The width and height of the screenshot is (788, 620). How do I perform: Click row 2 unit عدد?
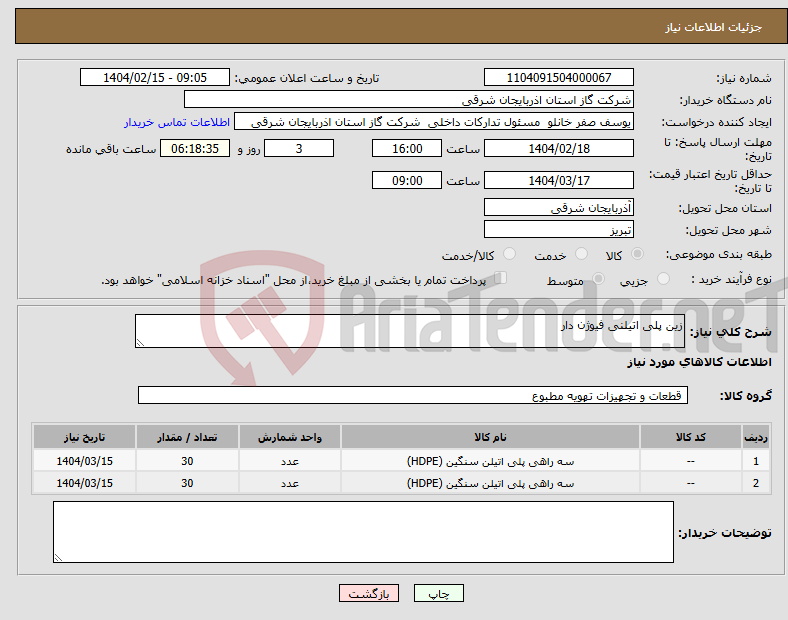pyautogui.click(x=290, y=483)
